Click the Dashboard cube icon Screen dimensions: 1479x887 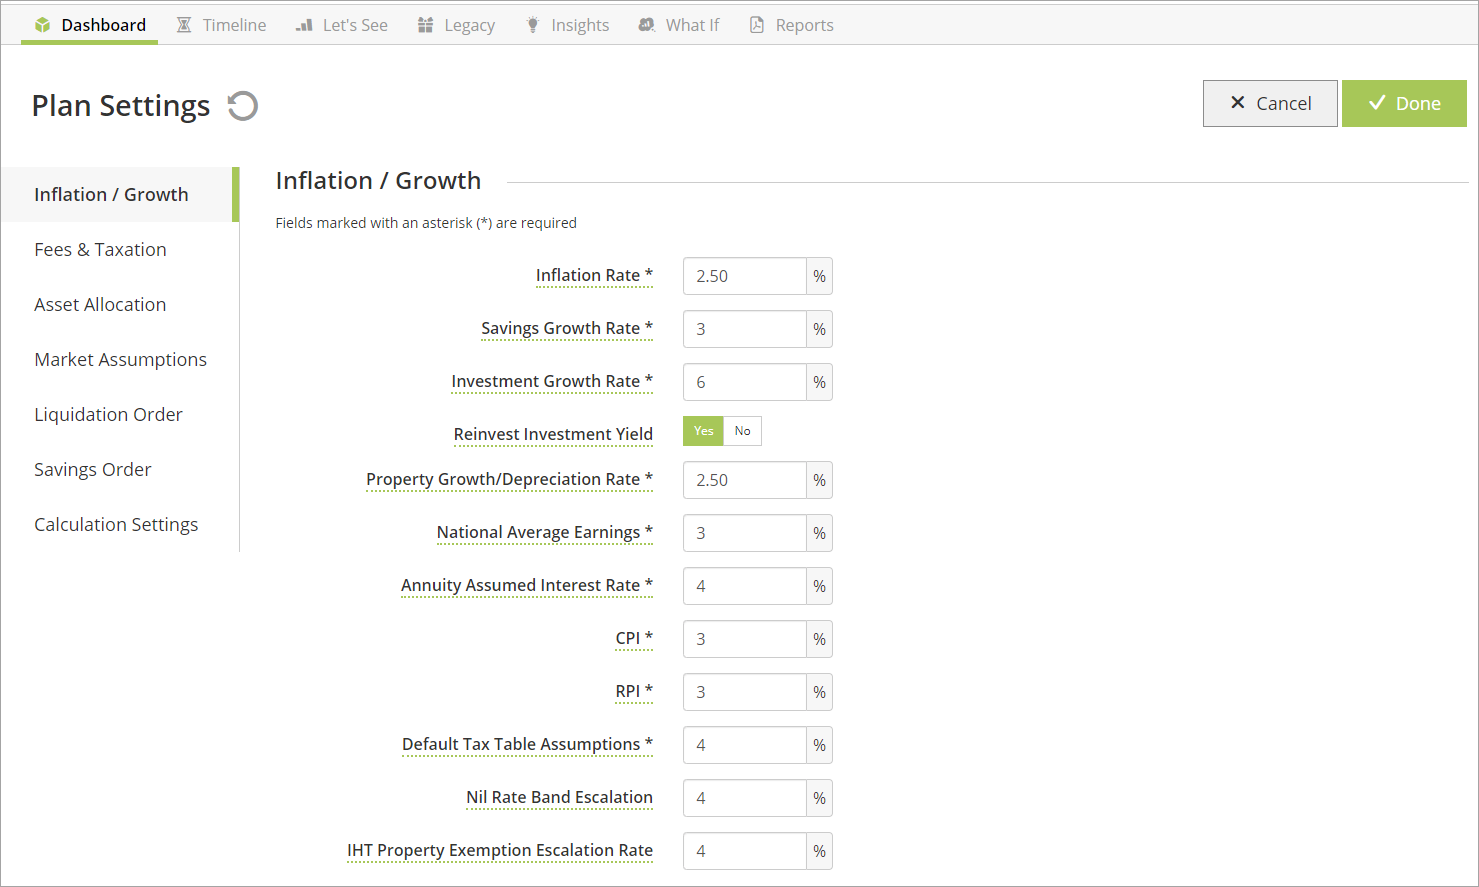(42, 25)
